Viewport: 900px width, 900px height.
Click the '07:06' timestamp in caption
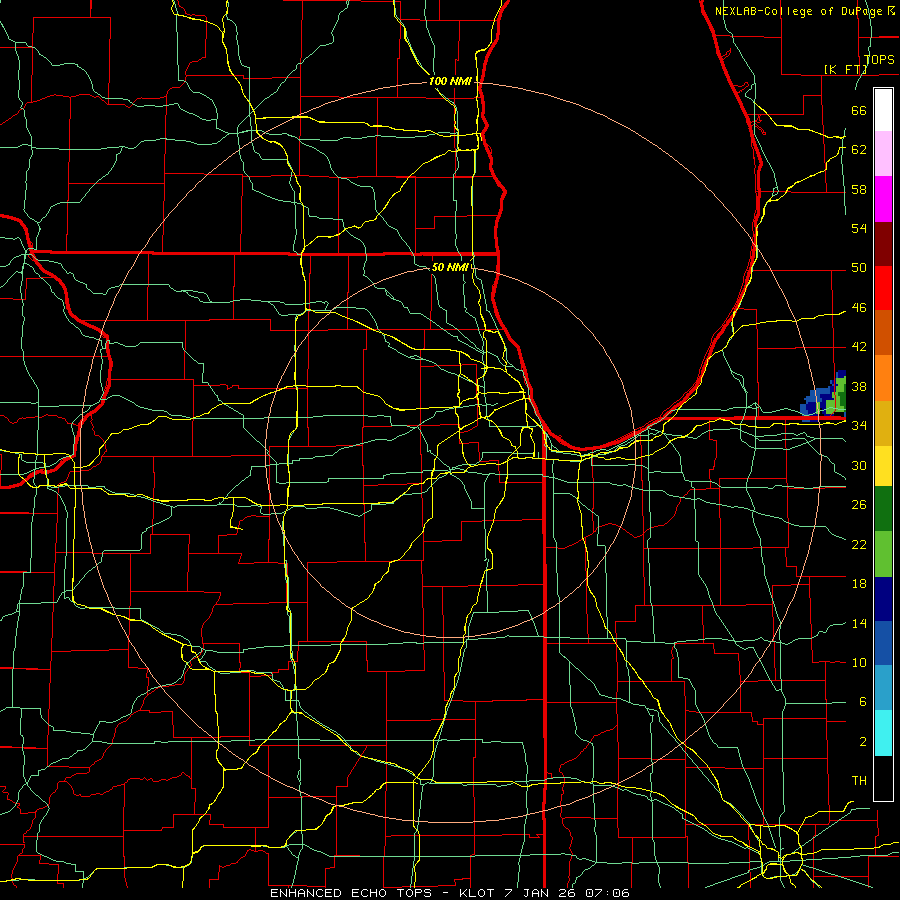click(608, 893)
